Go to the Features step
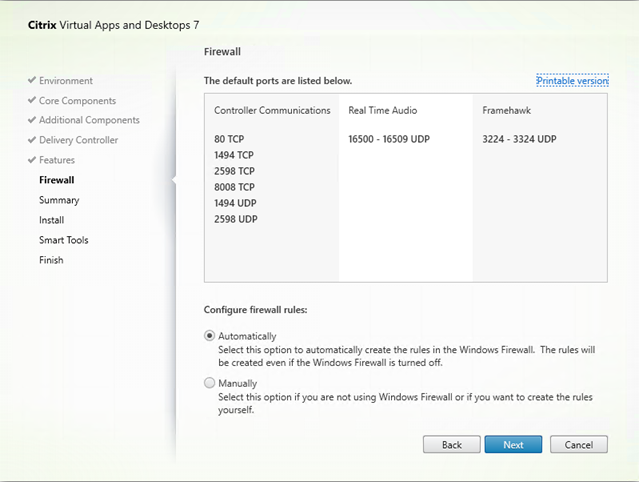 click(x=57, y=160)
